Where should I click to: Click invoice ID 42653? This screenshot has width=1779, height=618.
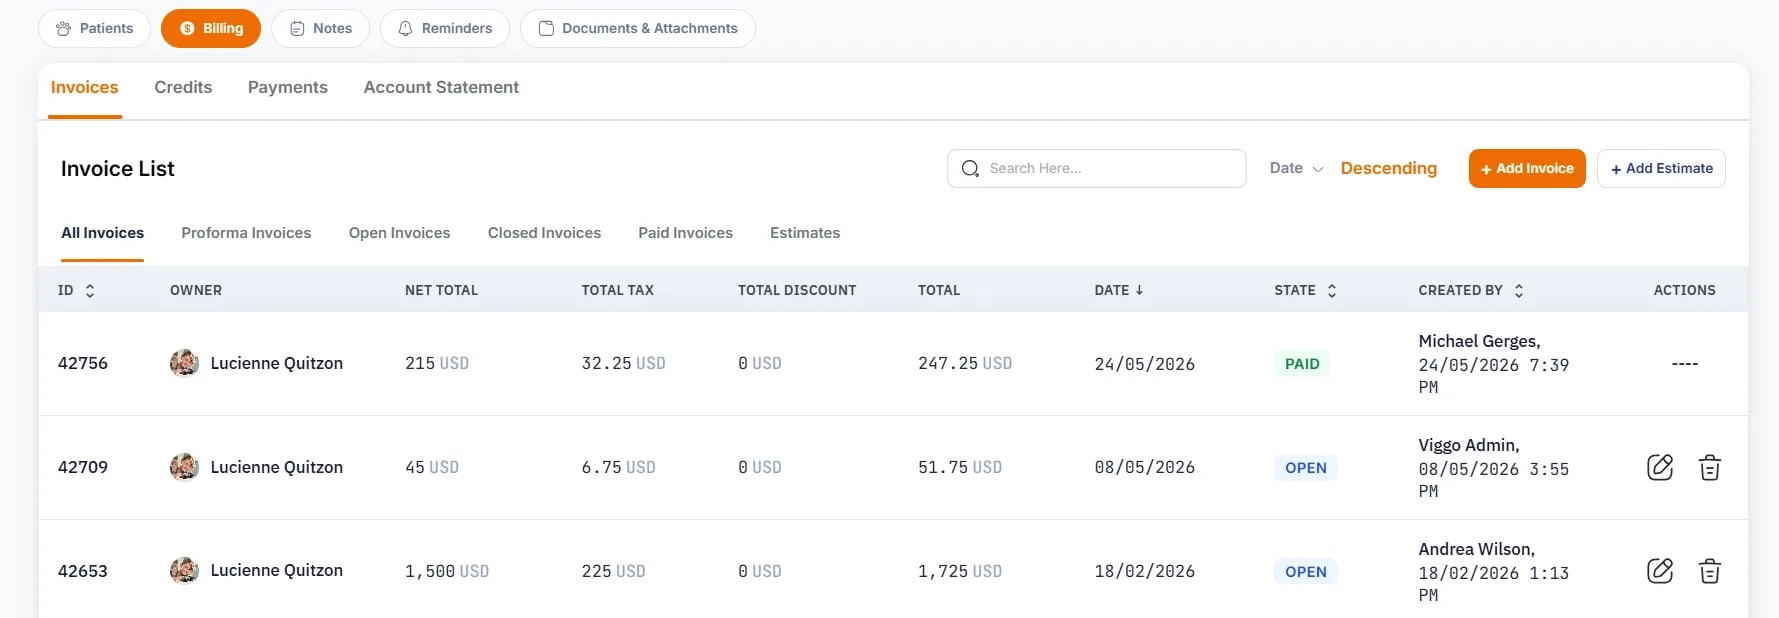[83, 571]
